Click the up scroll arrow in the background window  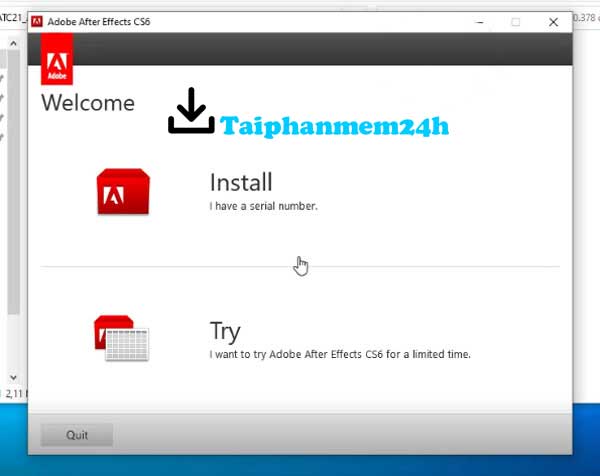[13, 43]
